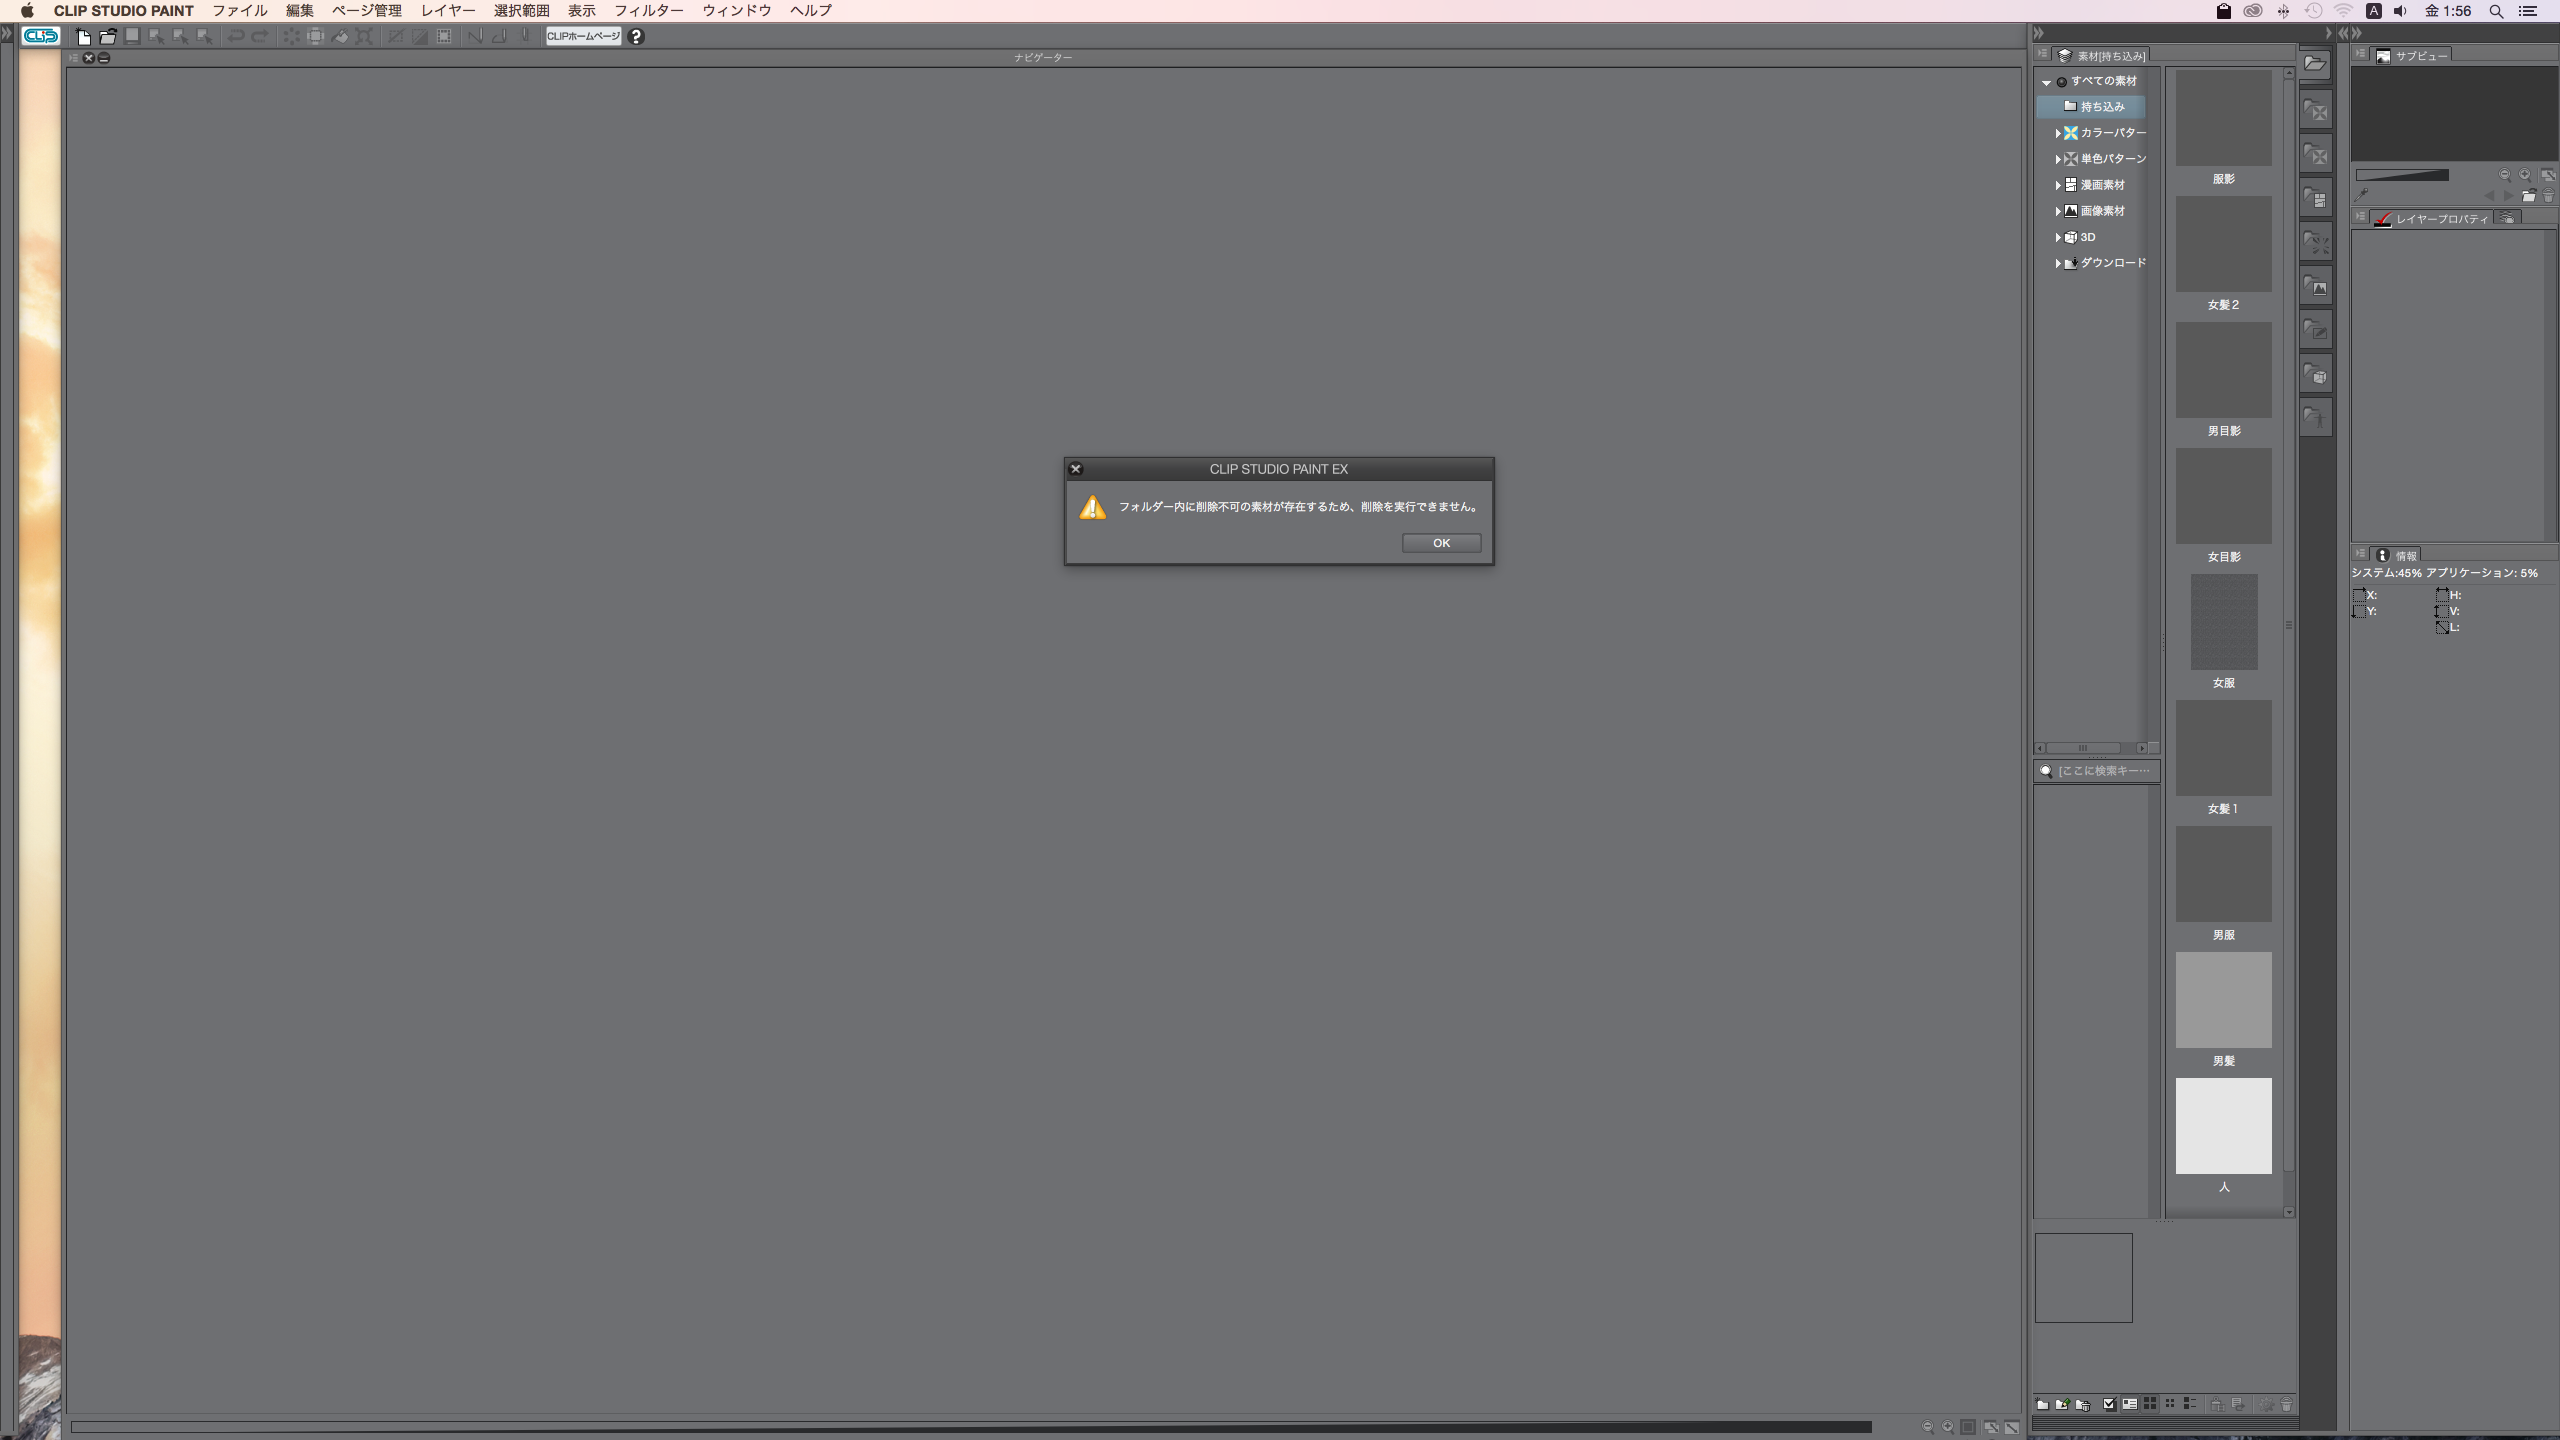Click the Spotlight search magnifier icon
The width and height of the screenshot is (2560, 1440).
pos(2496,11)
